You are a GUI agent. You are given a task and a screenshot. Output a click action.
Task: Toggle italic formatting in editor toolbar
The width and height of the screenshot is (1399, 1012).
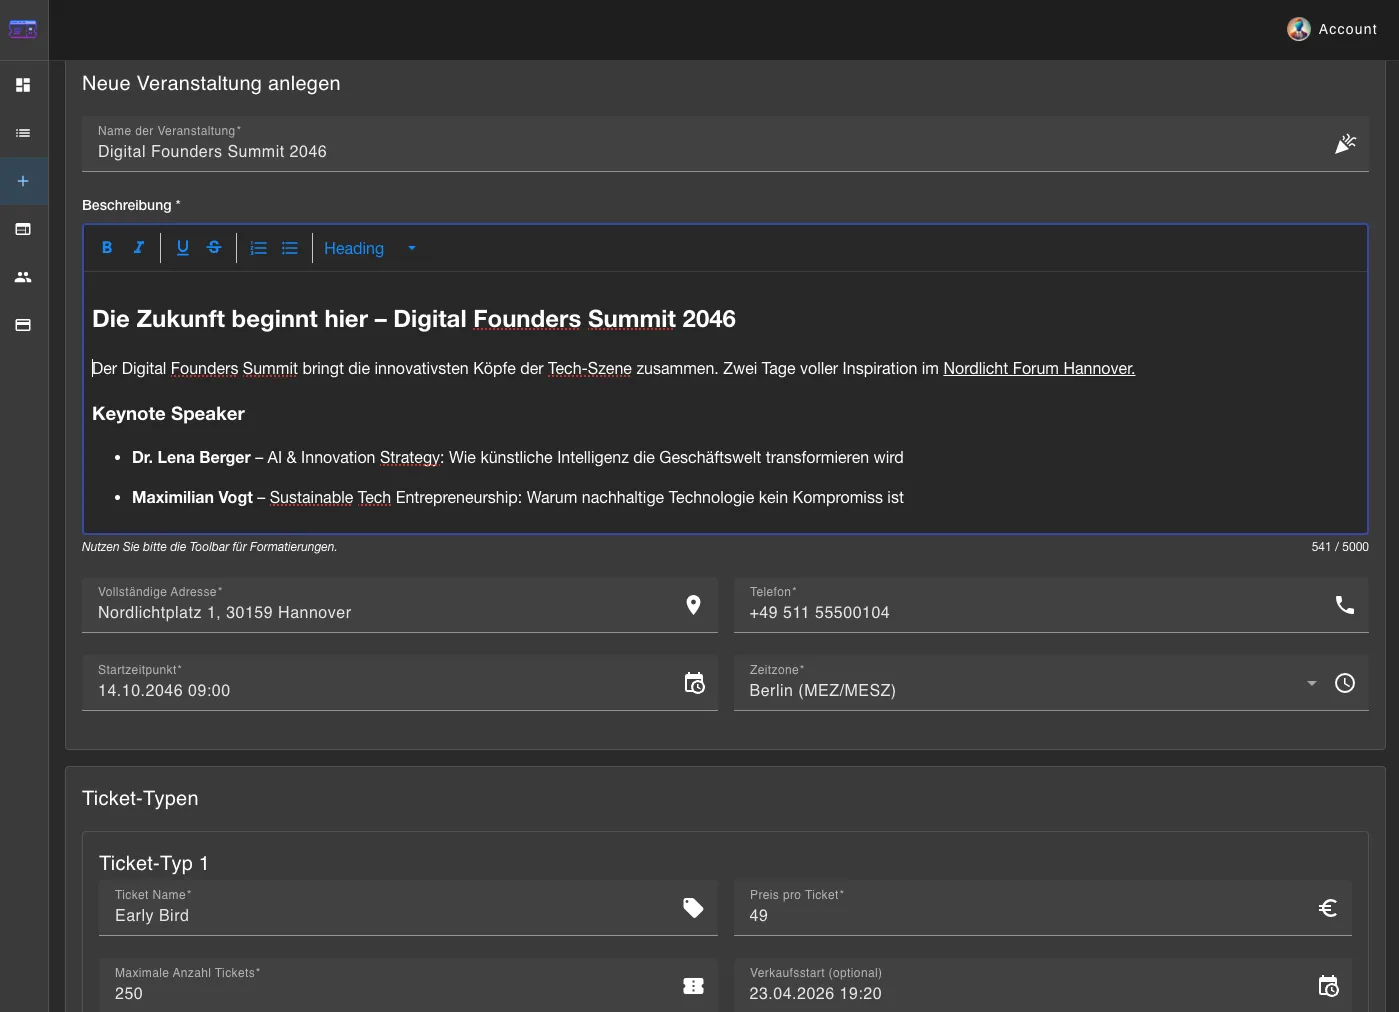139,248
